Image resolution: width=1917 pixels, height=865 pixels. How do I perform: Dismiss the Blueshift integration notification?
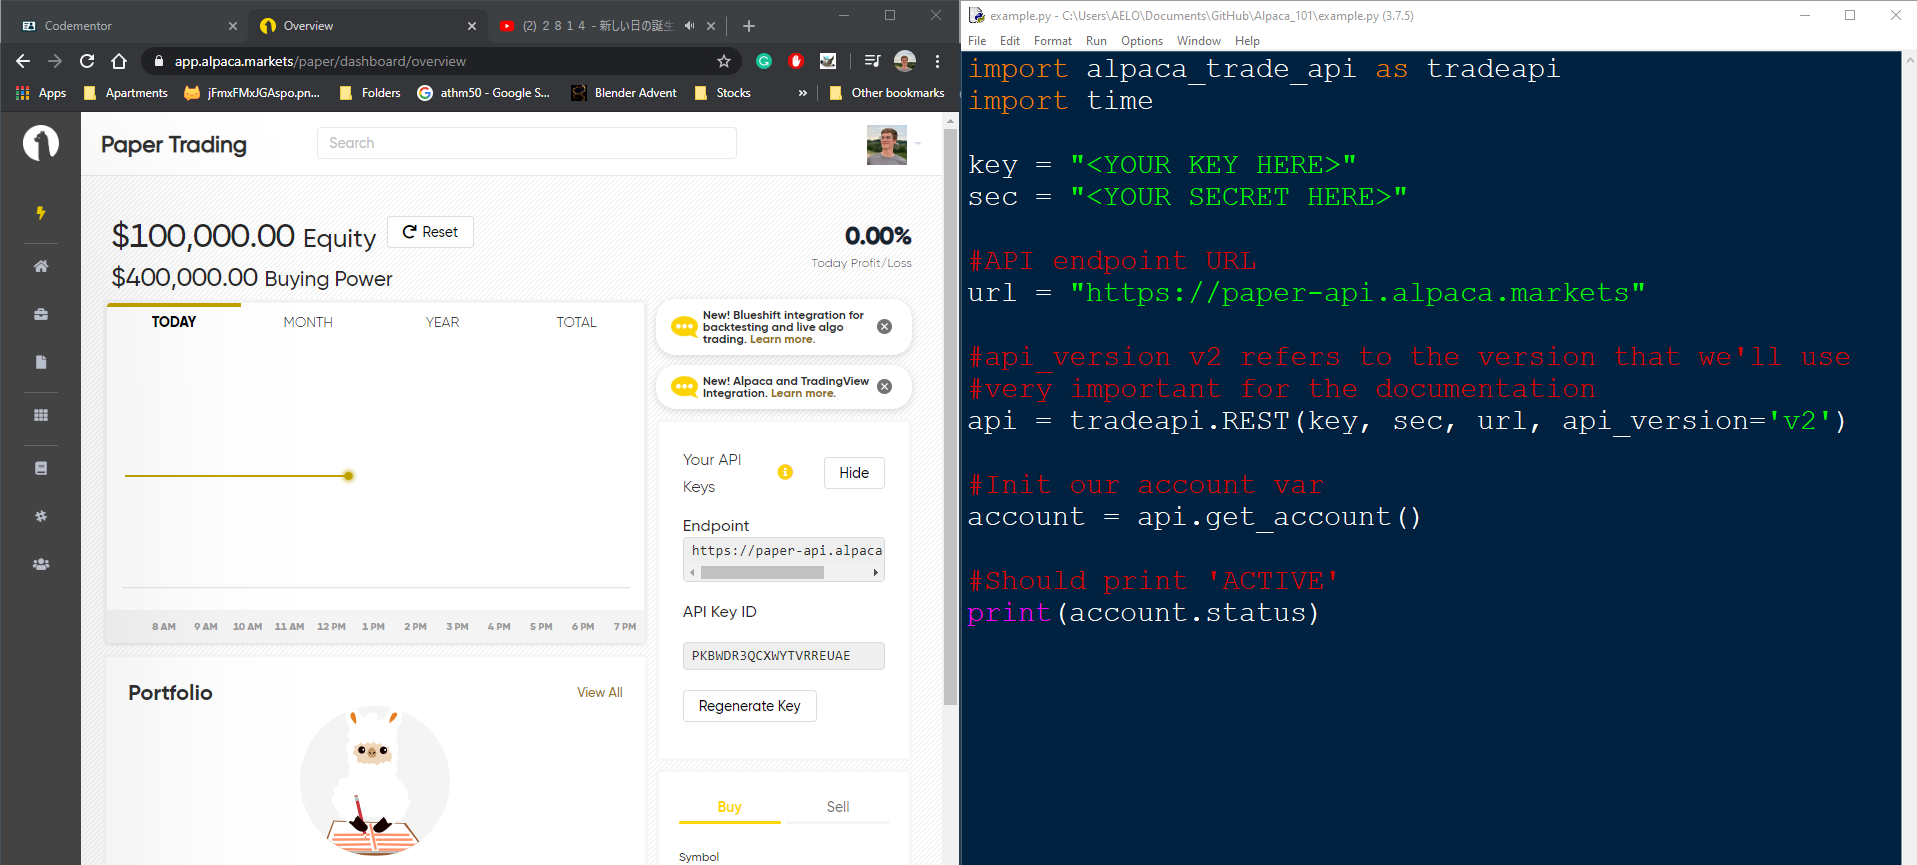tap(884, 327)
